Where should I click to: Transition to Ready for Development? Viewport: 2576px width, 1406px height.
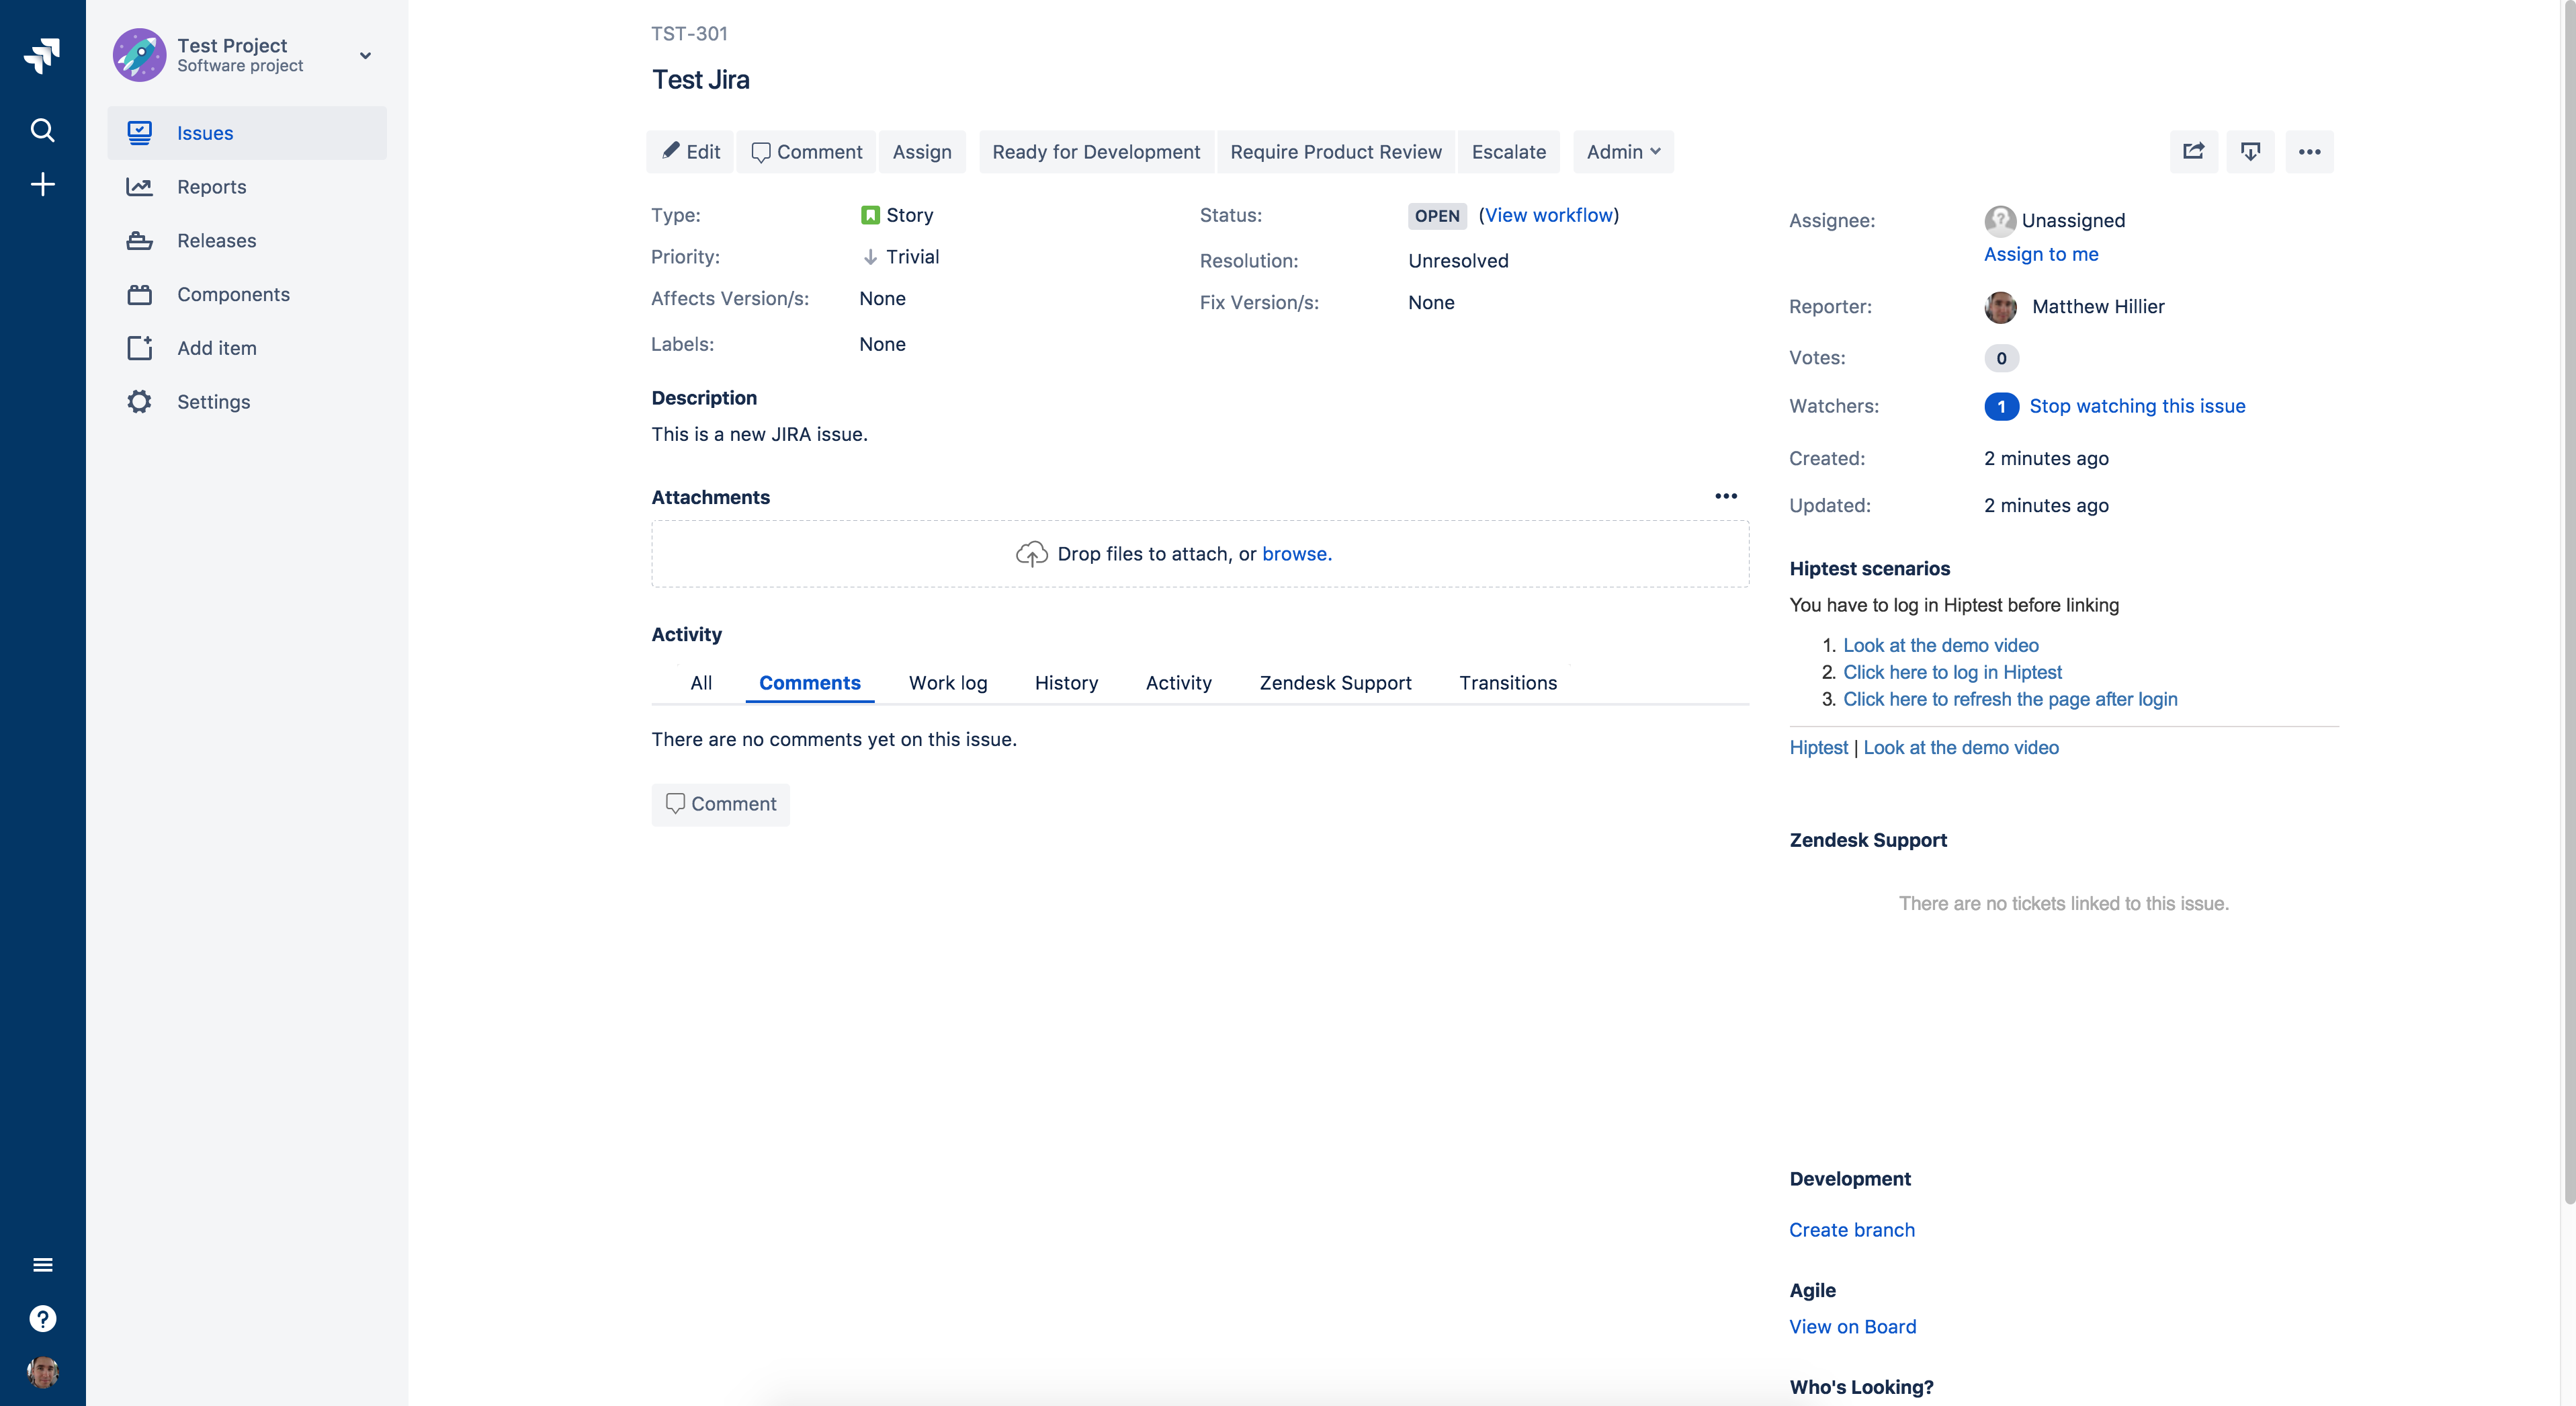(1096, 152)
